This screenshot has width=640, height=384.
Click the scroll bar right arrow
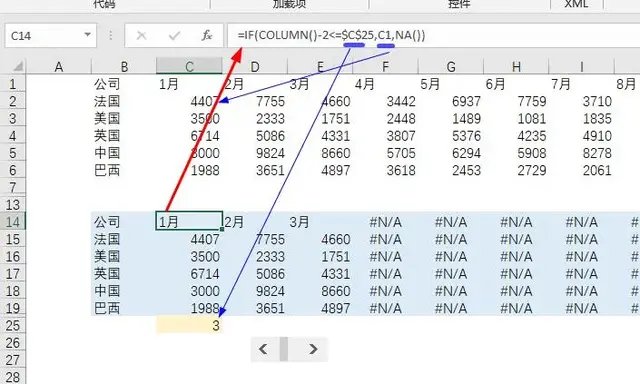[313, 349]
